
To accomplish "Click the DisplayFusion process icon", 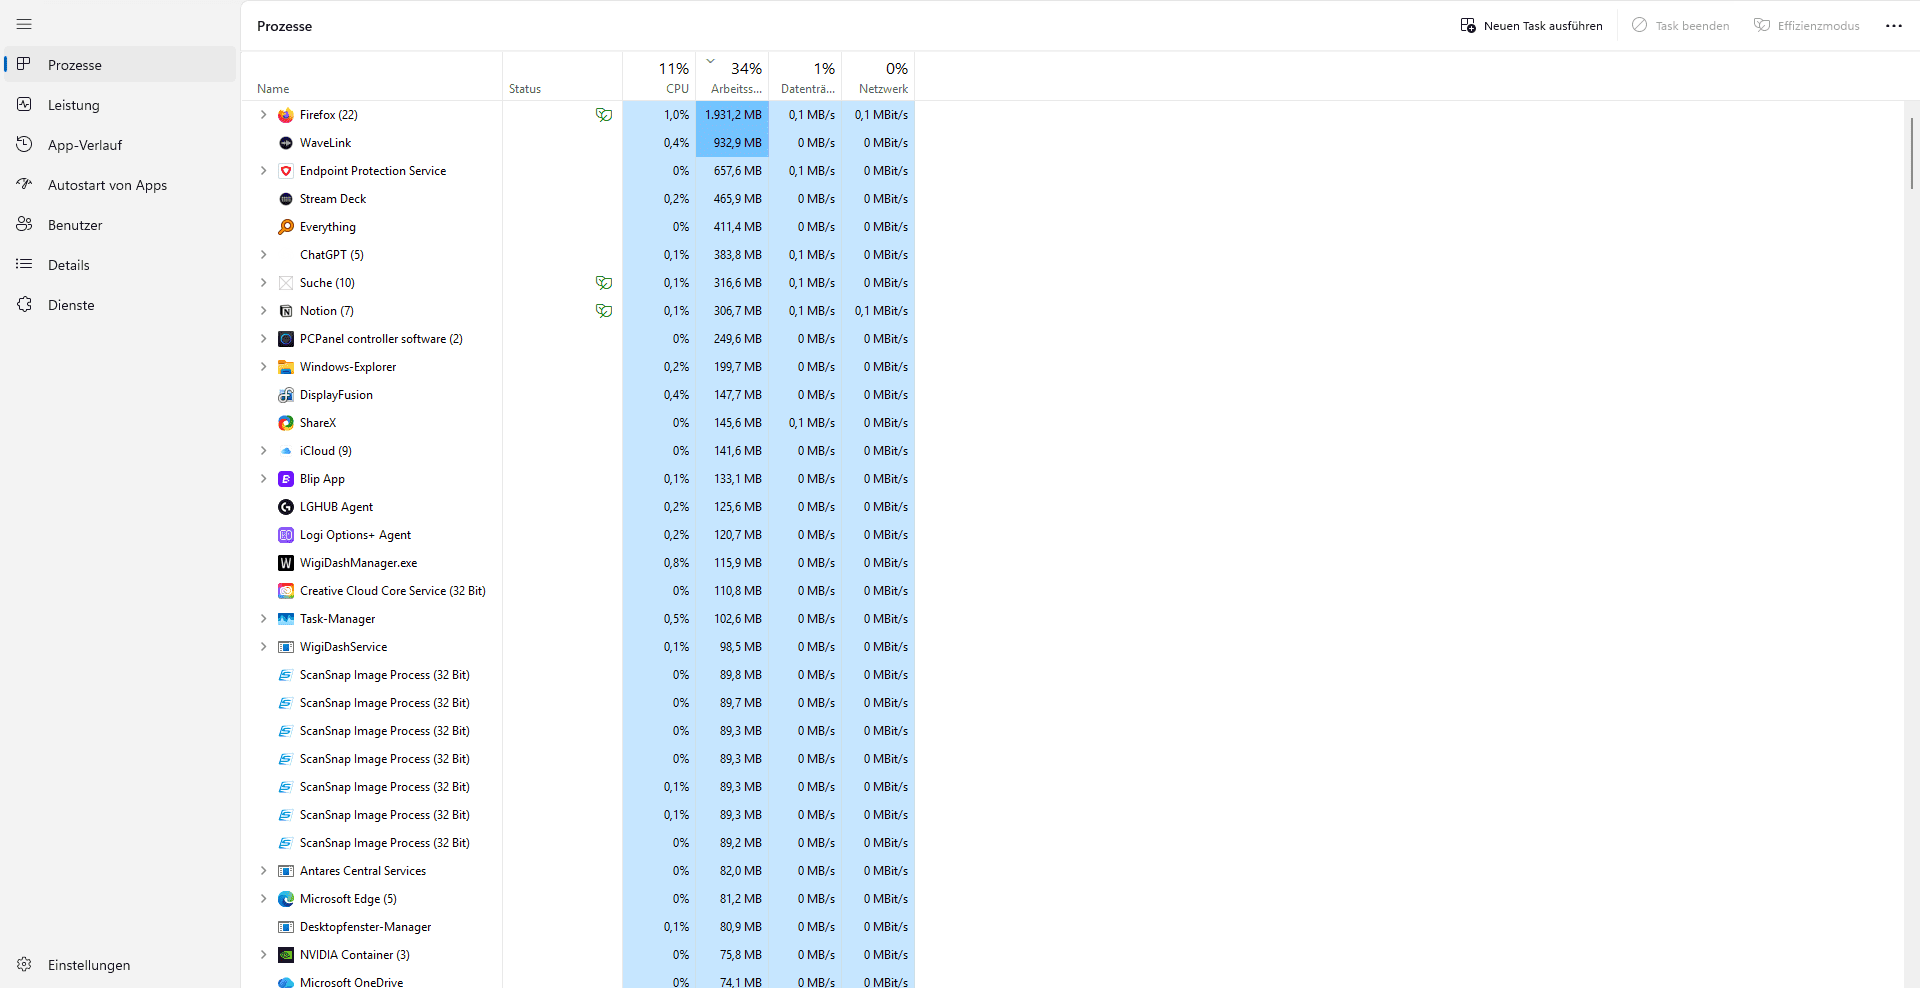I will point(286,395).
